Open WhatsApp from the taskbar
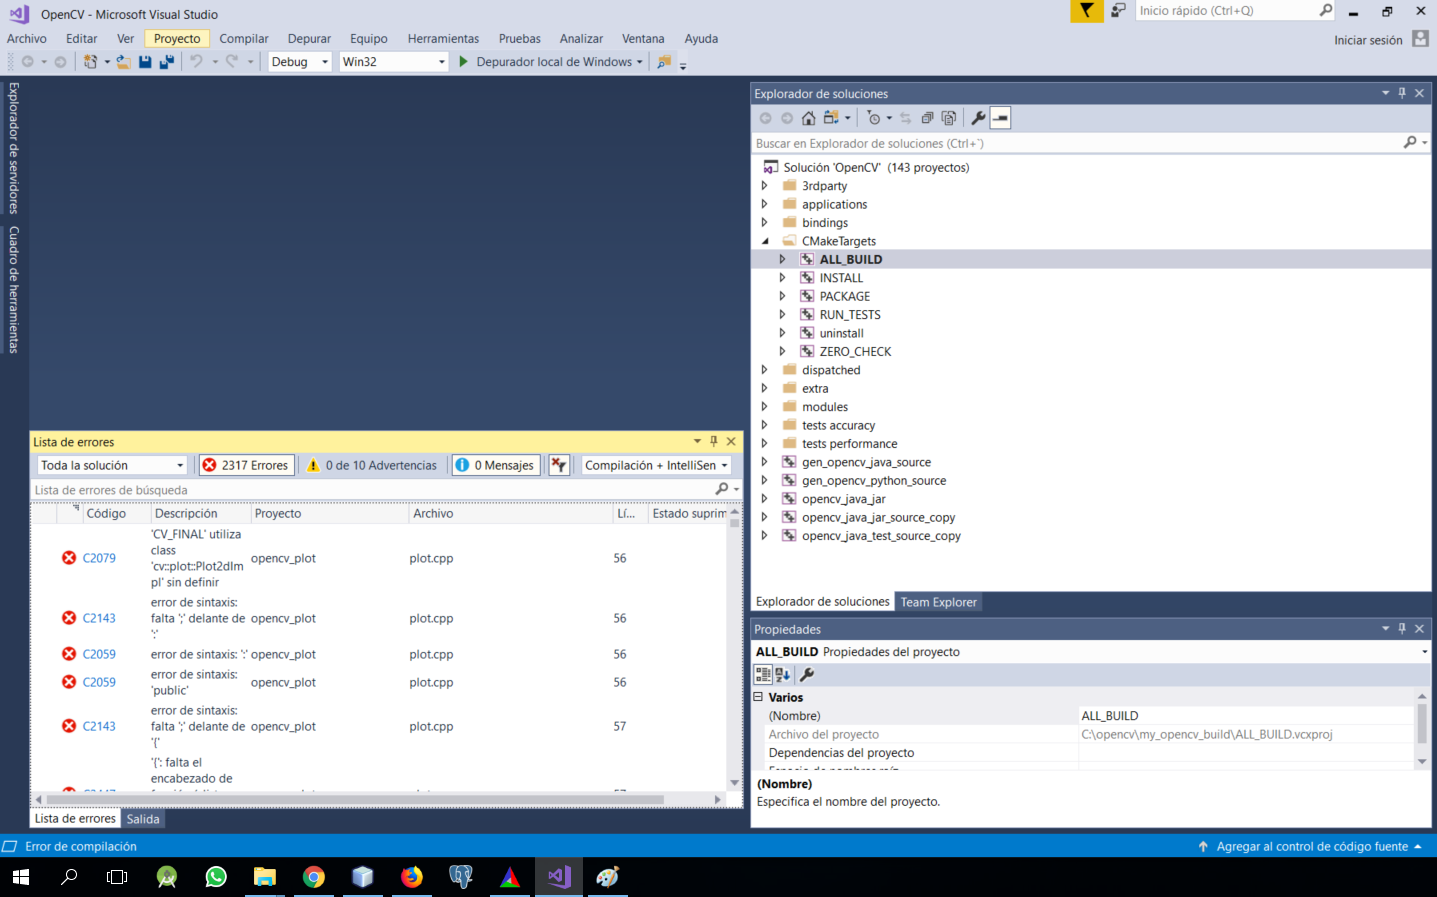 pyautogui.click(x=216, y=877)
